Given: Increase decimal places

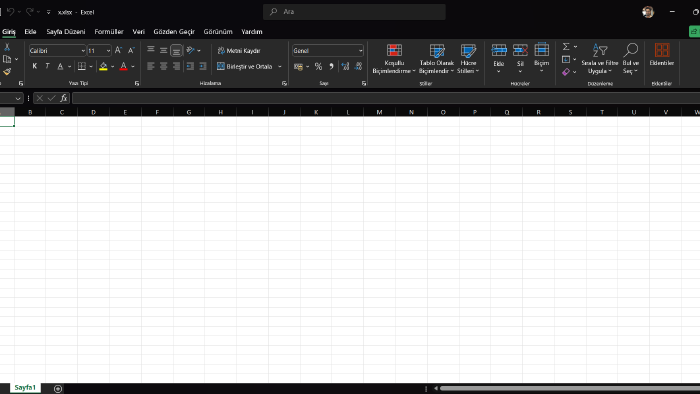Looking at the screenshot, I should pyautogui.click(x=345, y=66).
